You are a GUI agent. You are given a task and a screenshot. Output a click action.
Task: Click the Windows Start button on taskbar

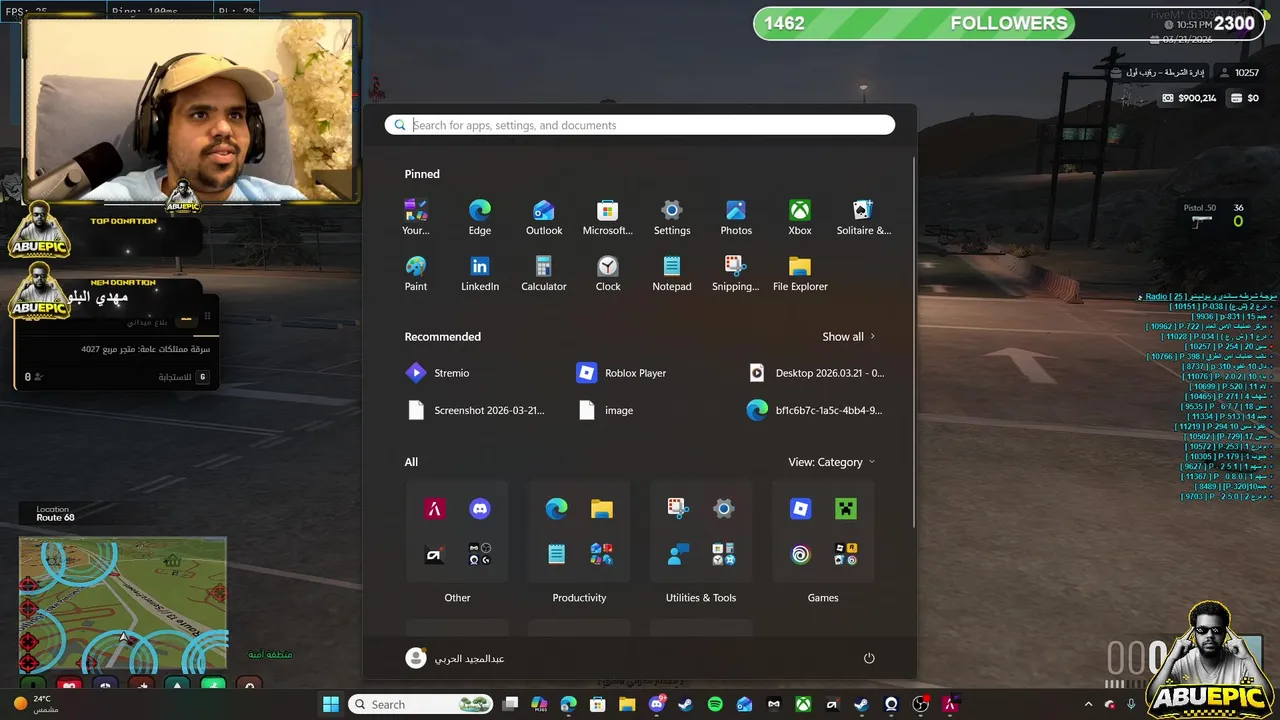(x=331, y=704)
